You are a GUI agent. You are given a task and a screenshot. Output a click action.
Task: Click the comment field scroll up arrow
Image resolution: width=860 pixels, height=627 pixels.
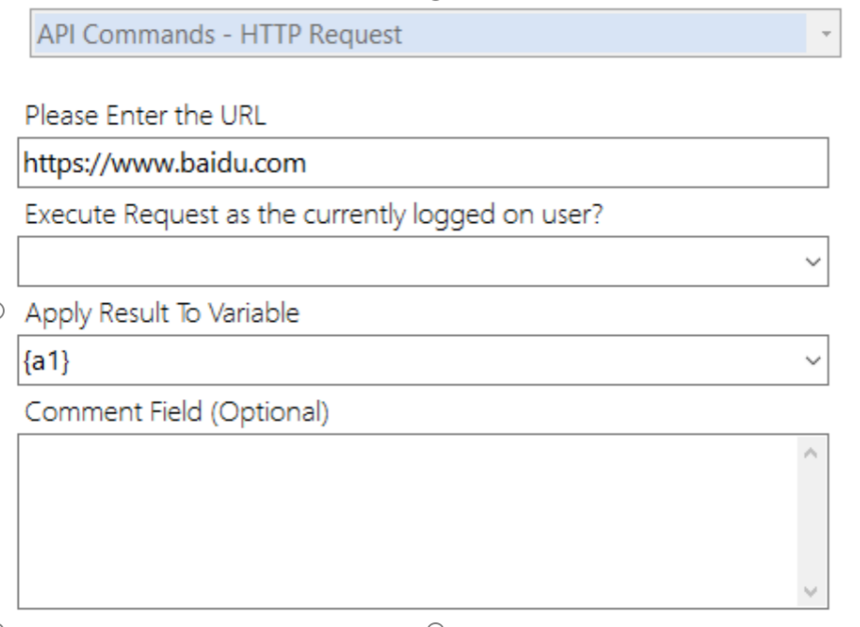[x=811, y=453]
